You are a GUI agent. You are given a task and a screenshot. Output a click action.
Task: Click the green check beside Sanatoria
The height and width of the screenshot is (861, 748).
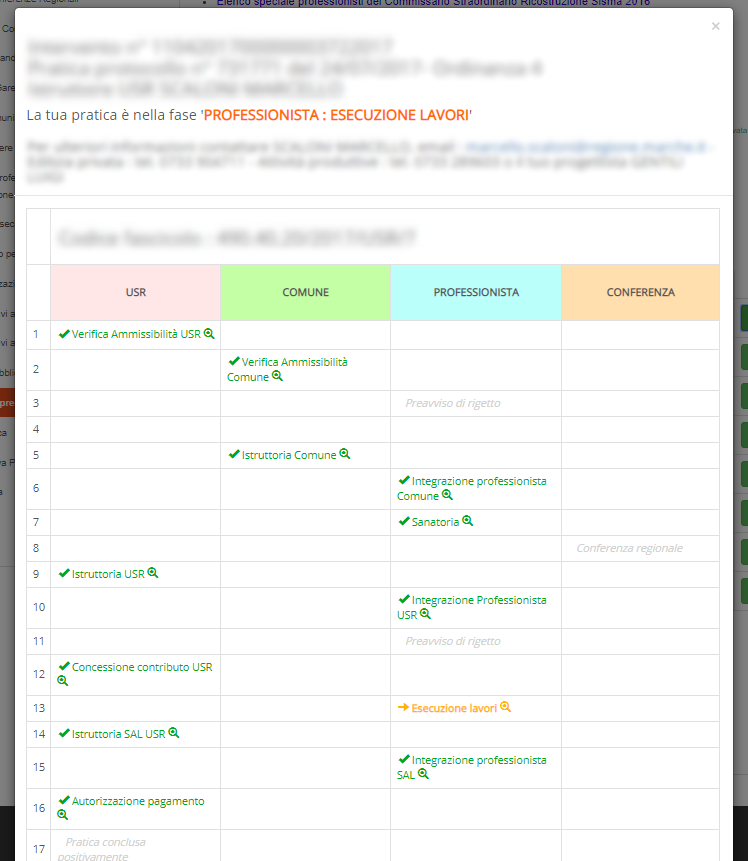(404, 521)
